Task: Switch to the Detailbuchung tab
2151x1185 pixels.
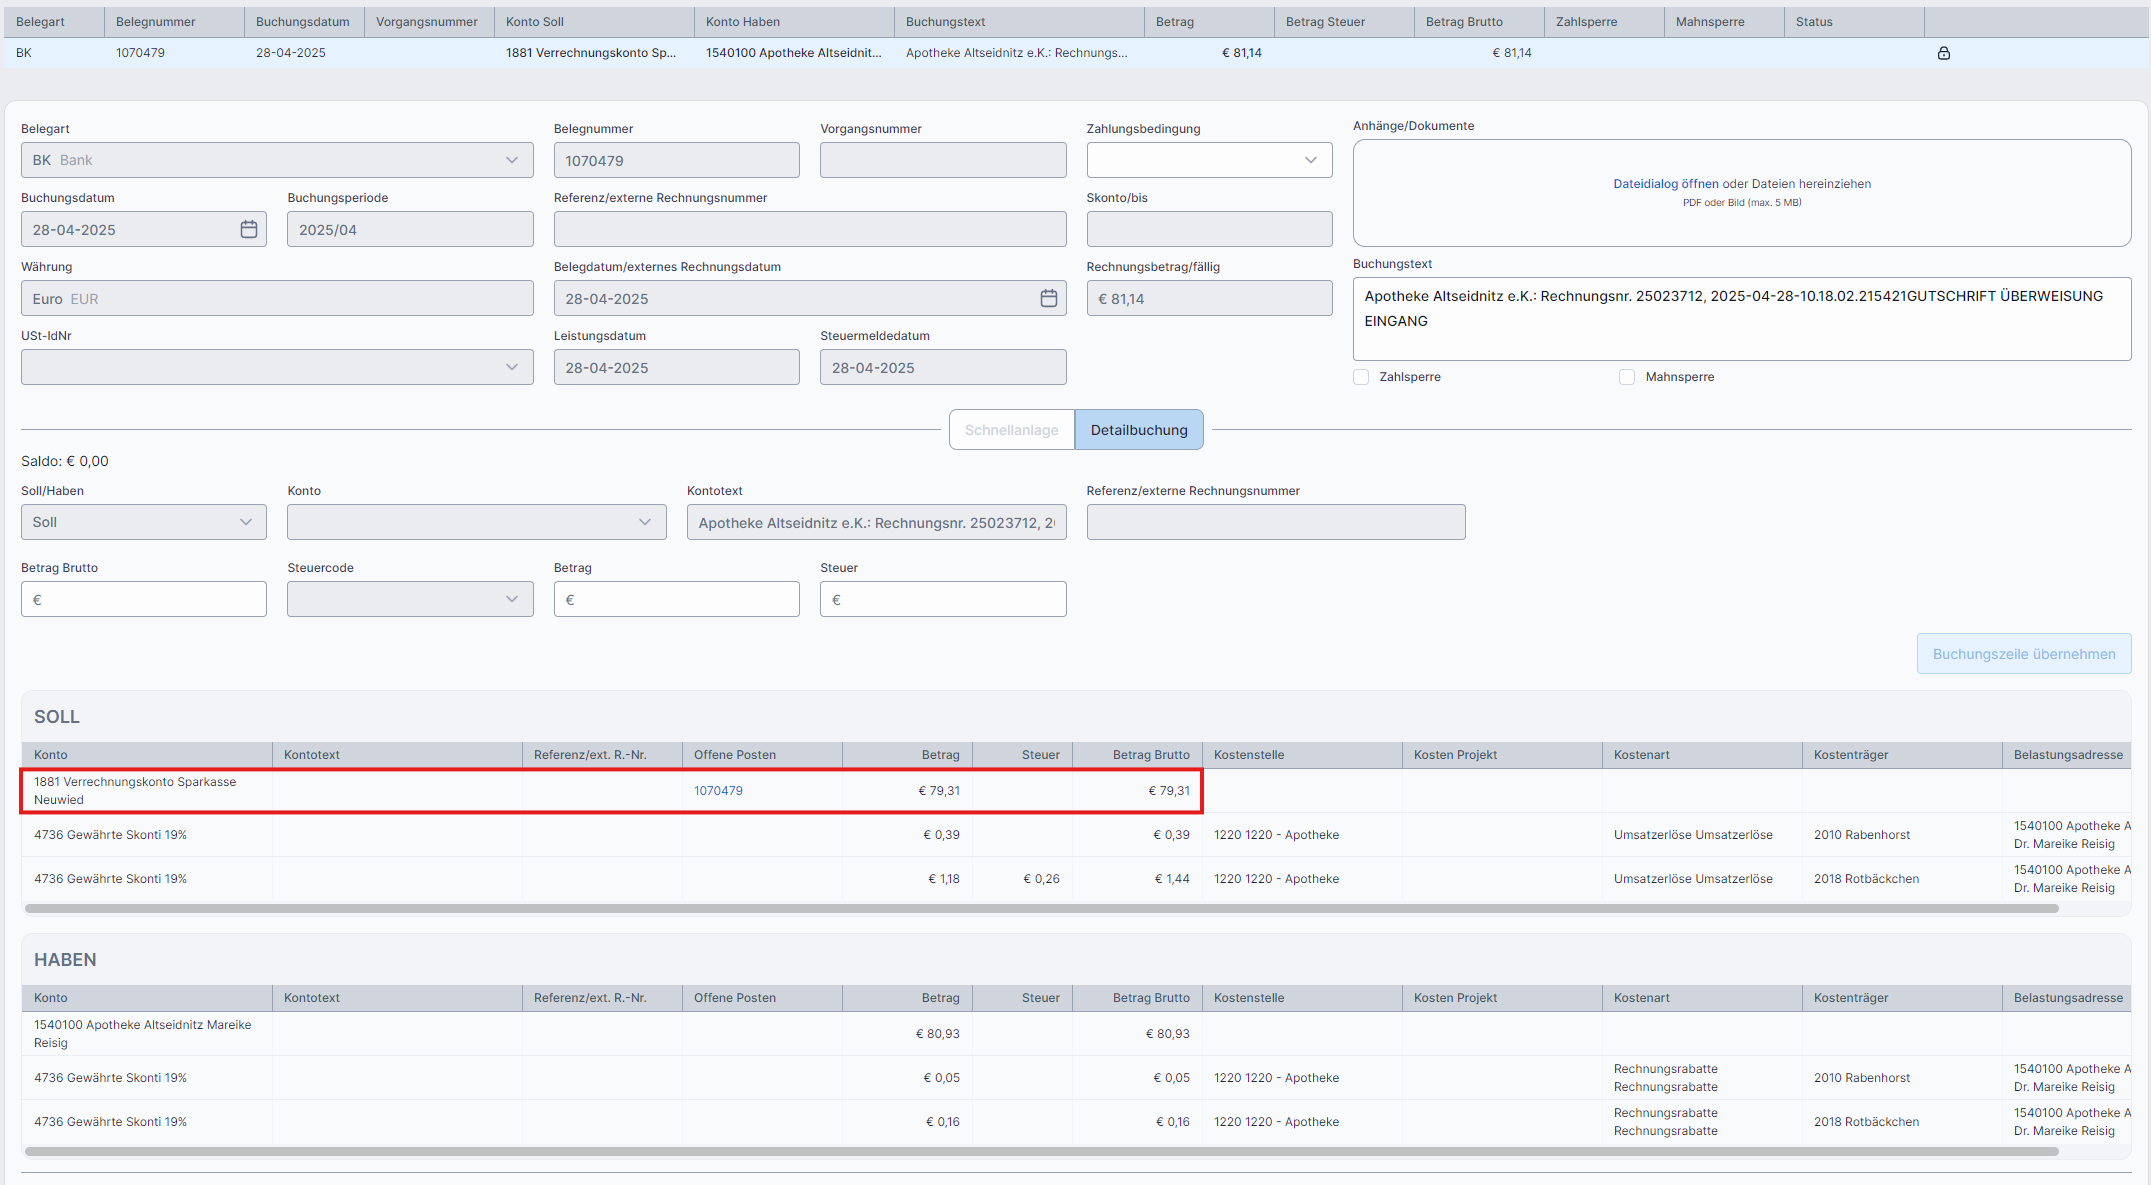Action: [x=1139, y=430]
